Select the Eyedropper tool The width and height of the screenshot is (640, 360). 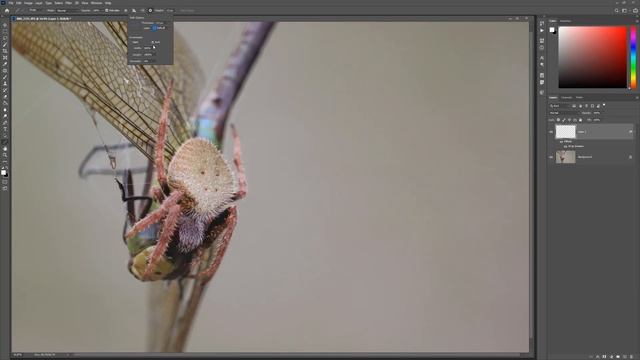point(5,64)
